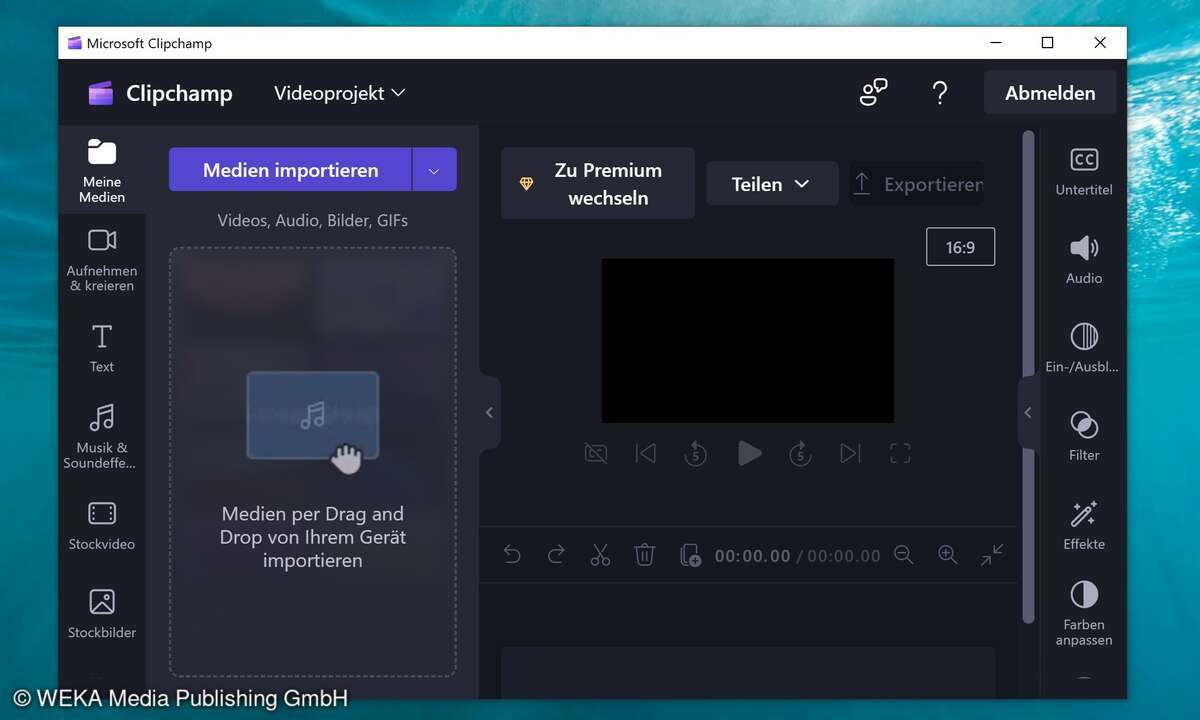
Task: Enter fullscreen preview mode
Action: click(900, 454)
